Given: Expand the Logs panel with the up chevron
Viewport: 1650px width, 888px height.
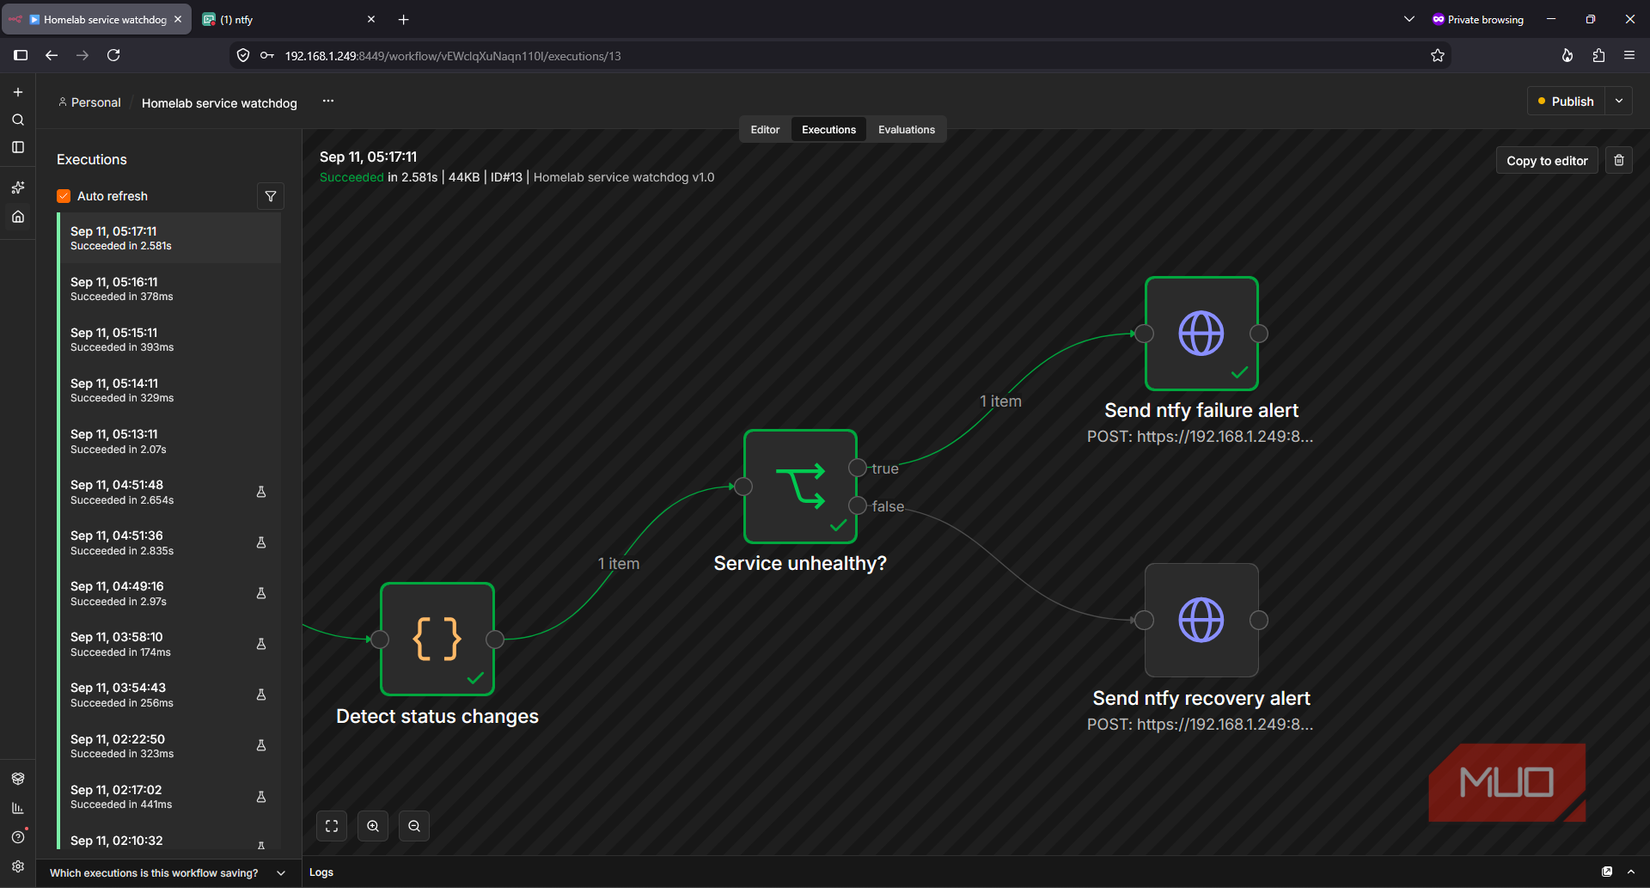Looking at the screenshot, I should coord(1631,872).
